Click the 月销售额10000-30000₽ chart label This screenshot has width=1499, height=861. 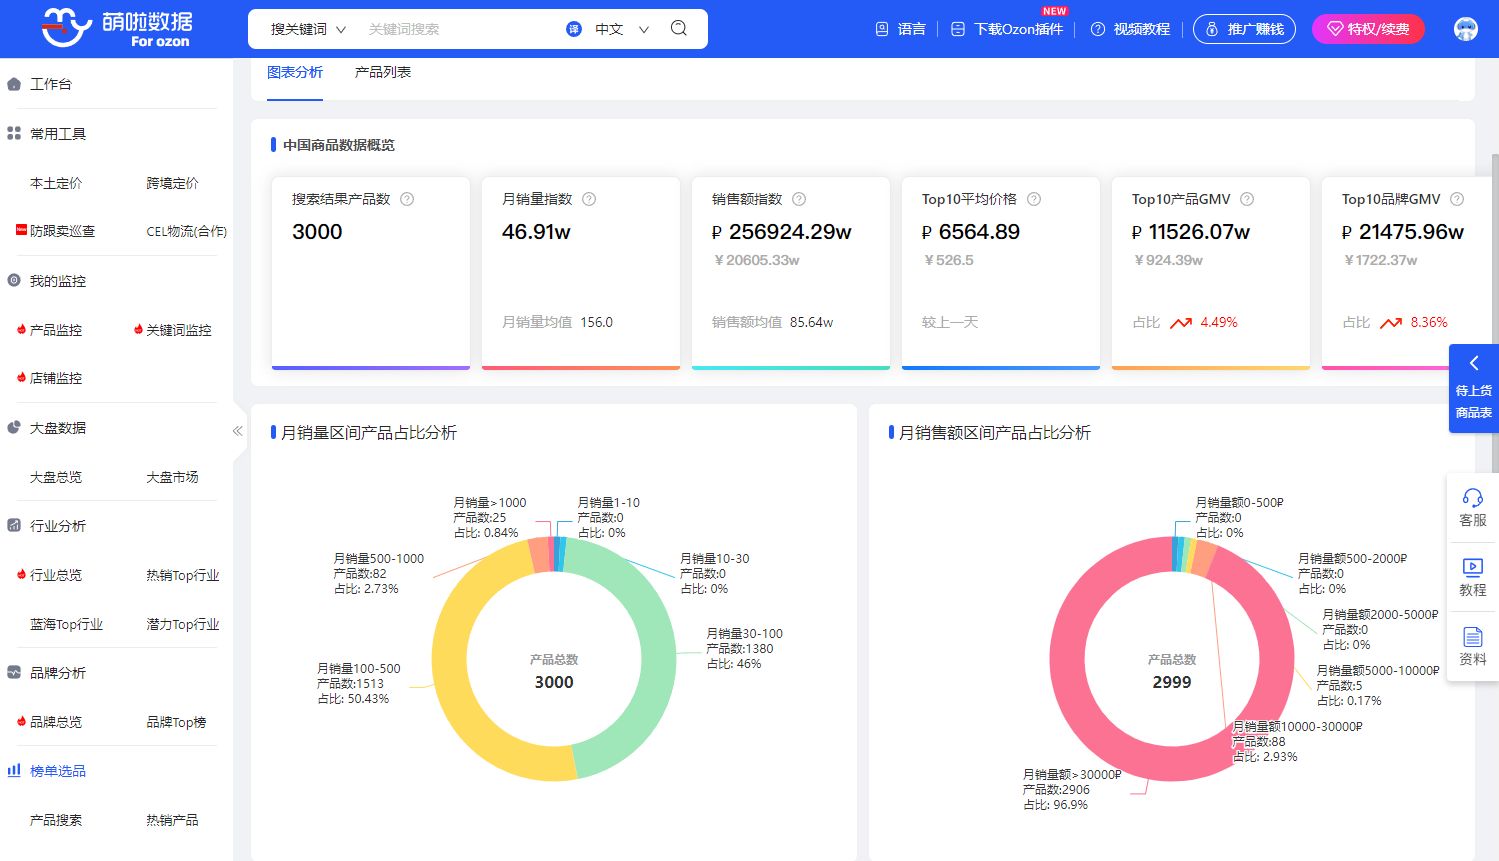(1297, 741)
